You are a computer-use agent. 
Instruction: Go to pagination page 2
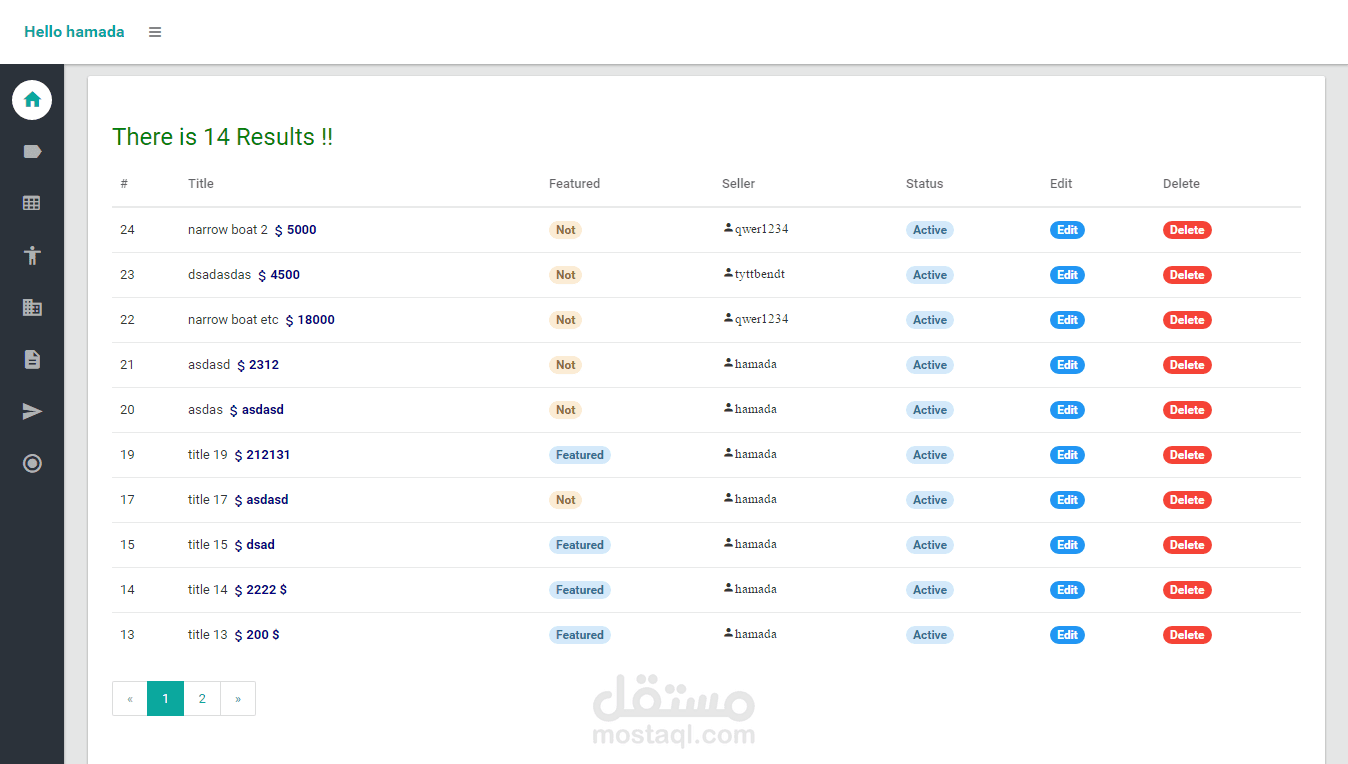202,699
